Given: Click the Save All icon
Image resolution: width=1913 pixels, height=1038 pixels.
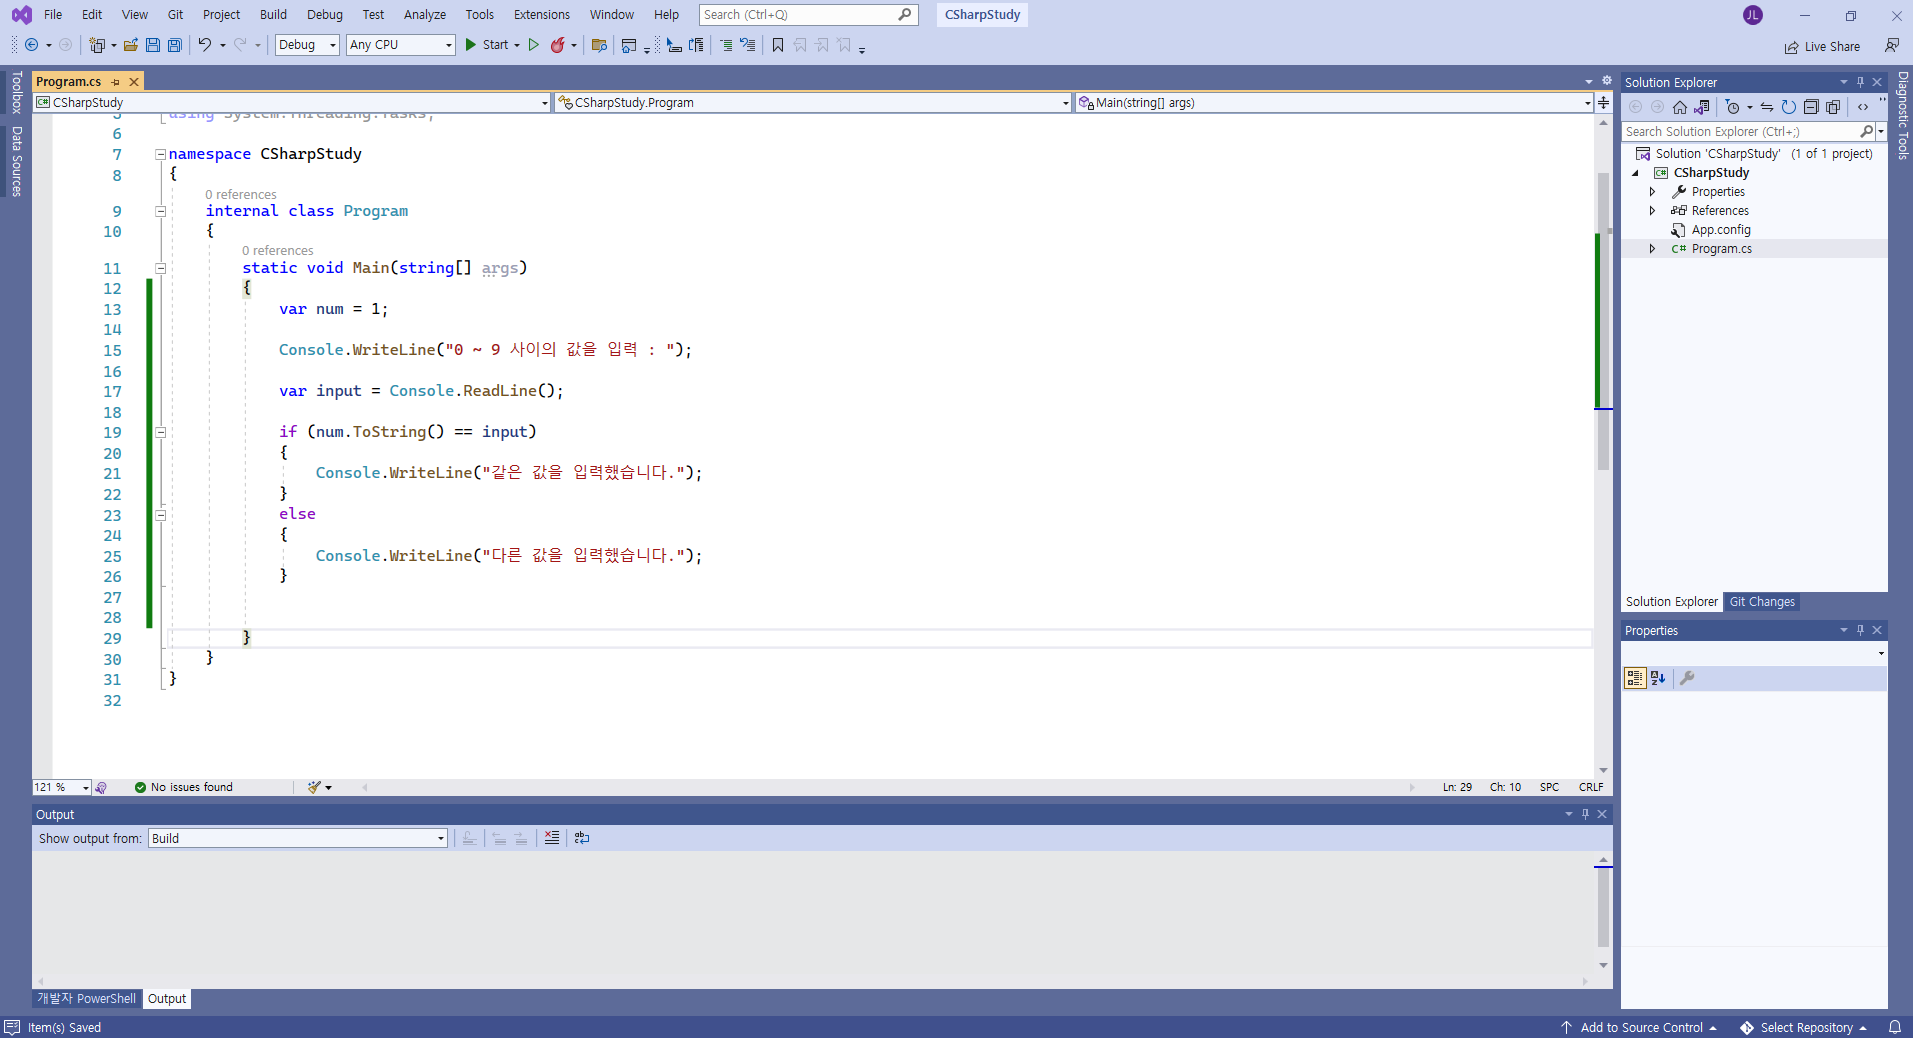Looking at the screenshot, I should [175, 45].
